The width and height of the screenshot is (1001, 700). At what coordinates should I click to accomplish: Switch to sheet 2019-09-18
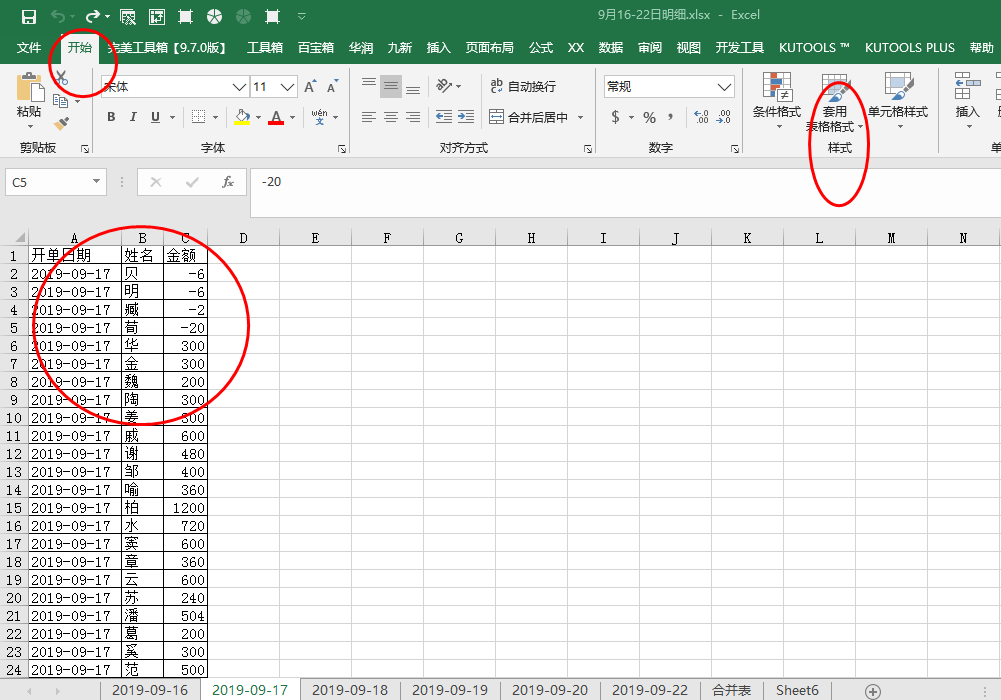point(350,690)
